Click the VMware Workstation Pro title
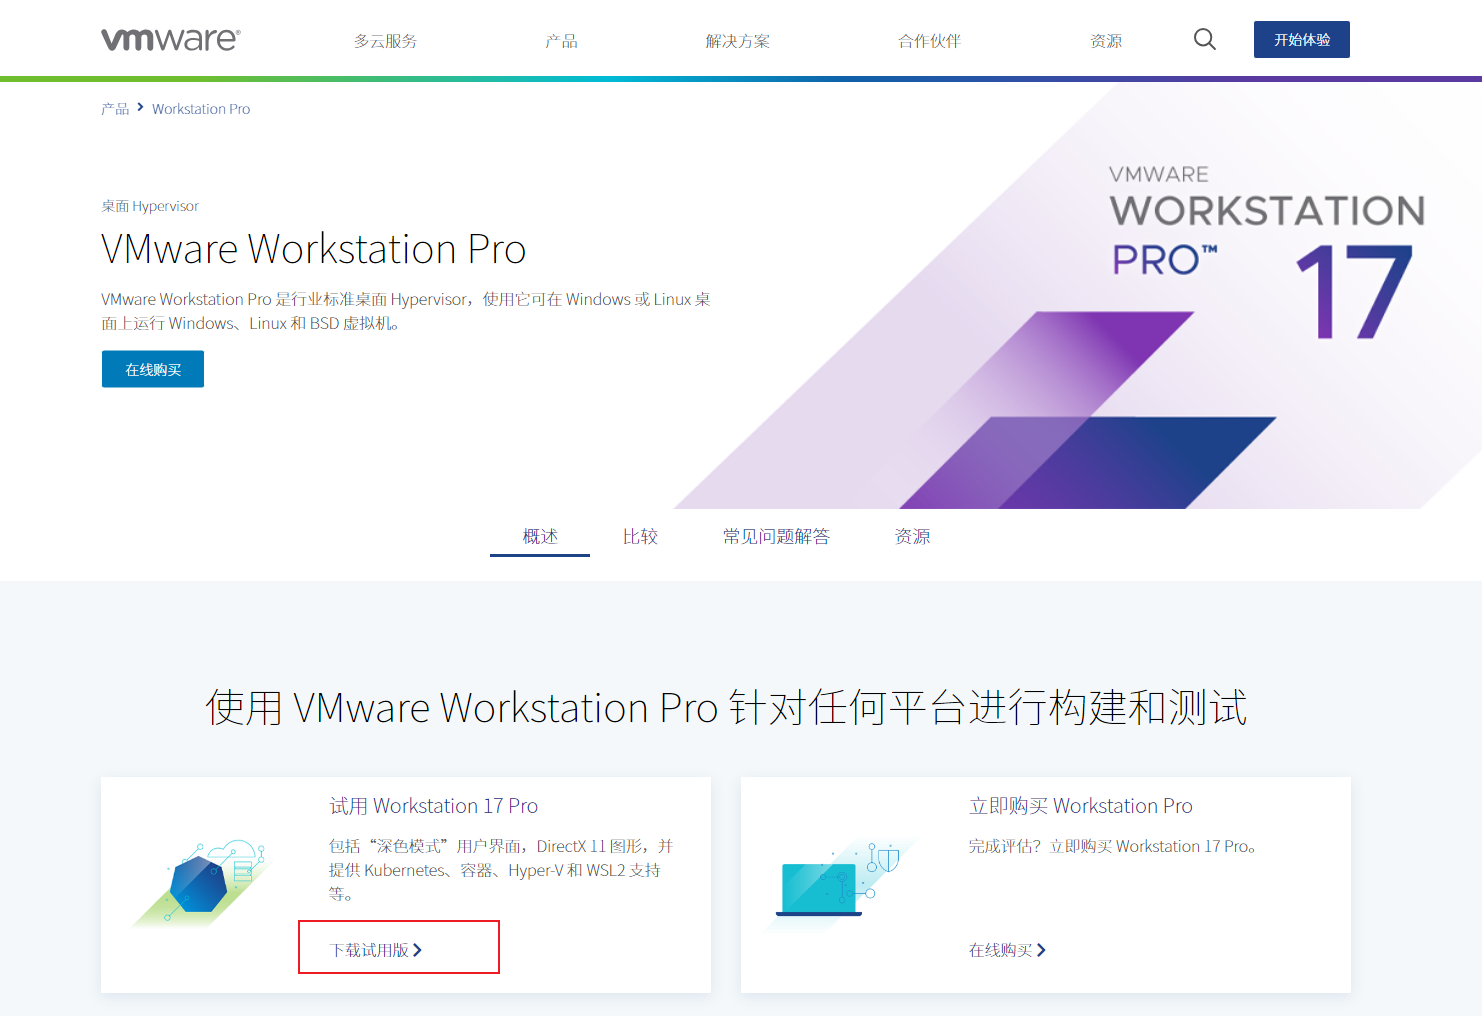The height and width of the screenshot is (1016, 1482). coord(313,249)
